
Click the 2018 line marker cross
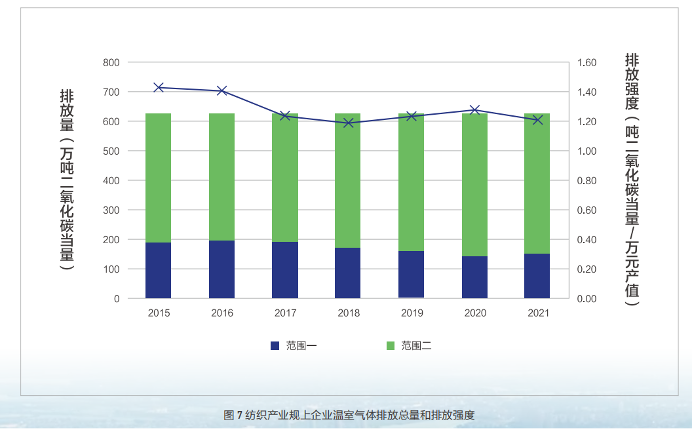348,123
